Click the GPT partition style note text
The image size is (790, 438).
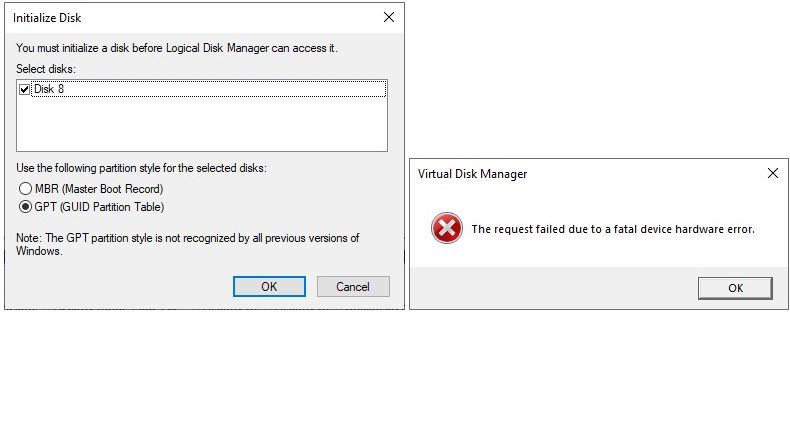(x=187, y=244)
